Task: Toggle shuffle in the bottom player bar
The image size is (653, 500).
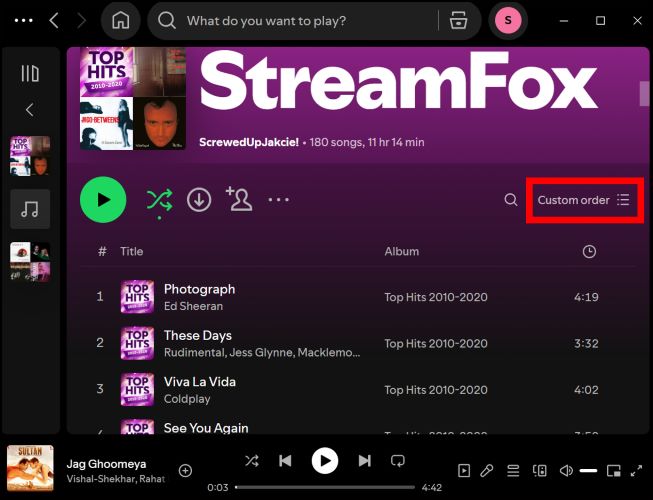Action: click(x=252, y=460)
